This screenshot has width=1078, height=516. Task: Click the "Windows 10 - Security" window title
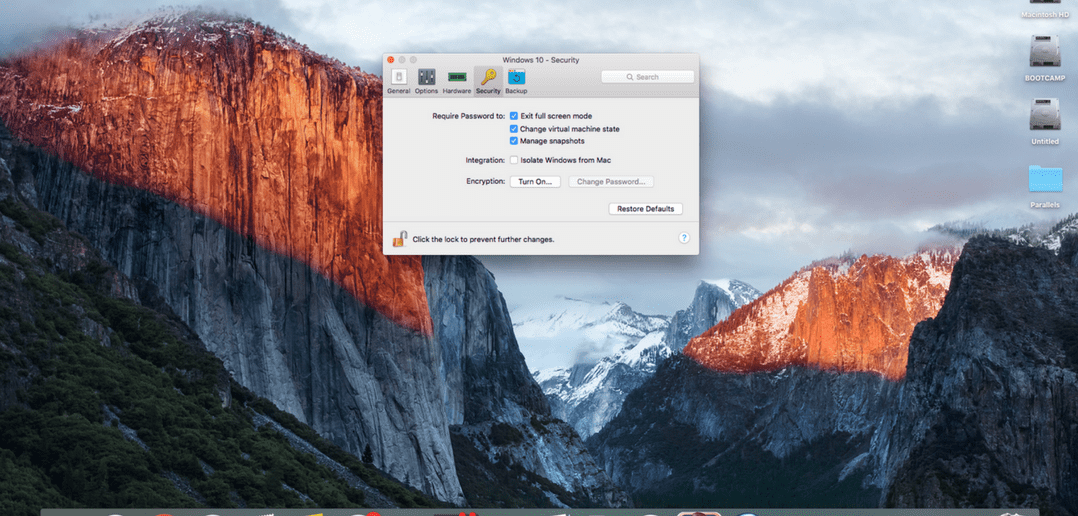pos(540,60)
